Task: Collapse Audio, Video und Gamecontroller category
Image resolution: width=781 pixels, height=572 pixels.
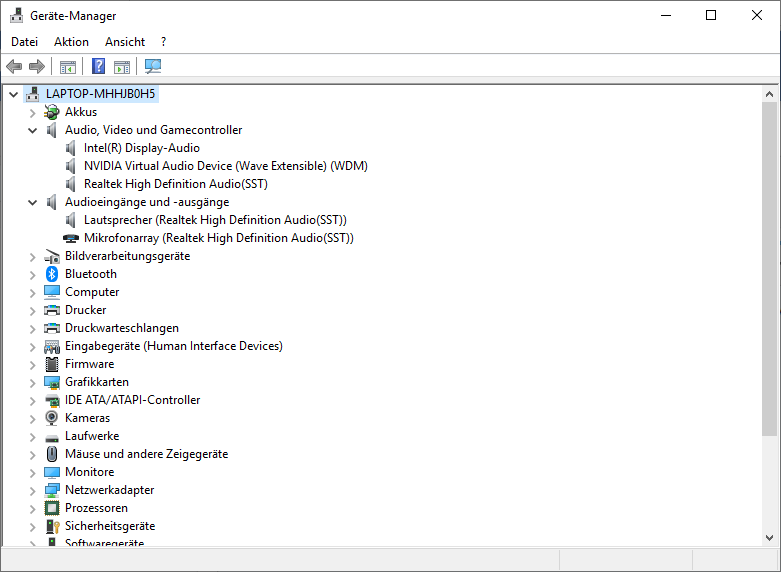Action: click(32, 131)
